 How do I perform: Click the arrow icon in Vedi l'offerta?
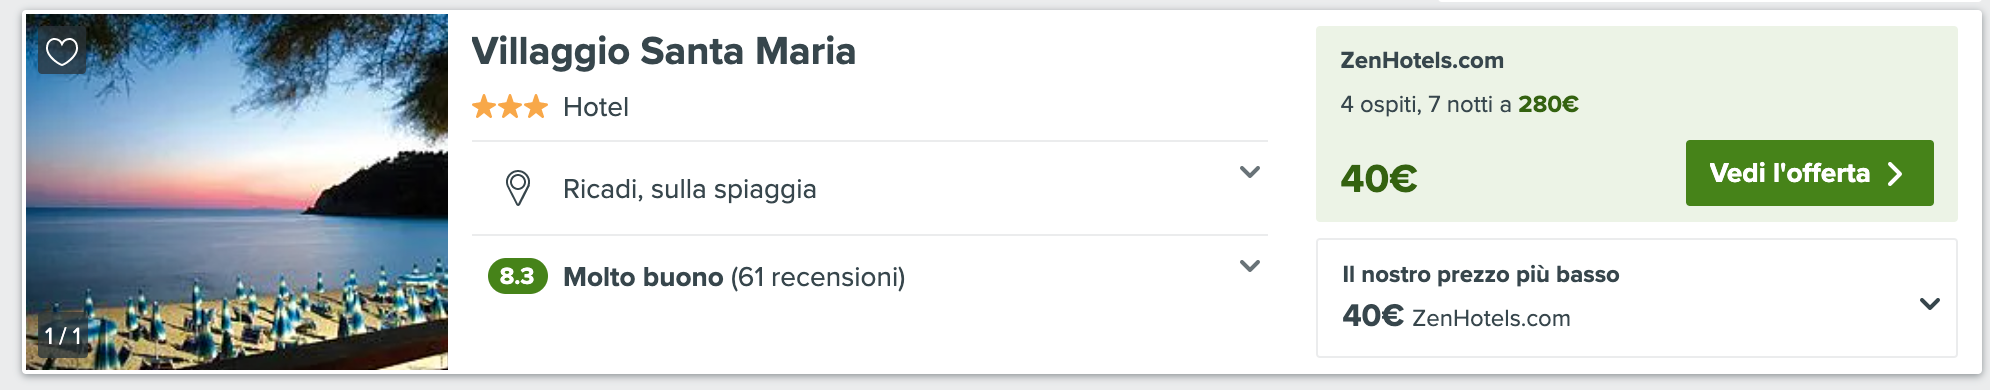pos(1894,174)
